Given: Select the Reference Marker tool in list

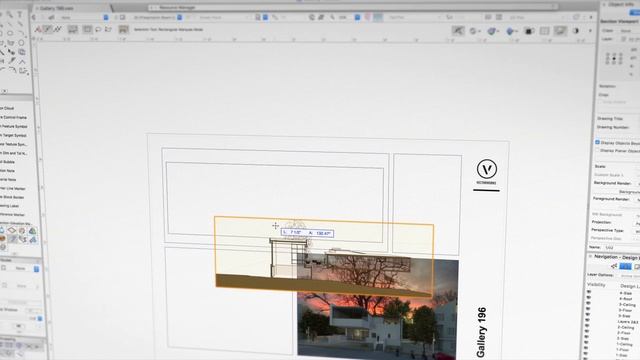Looking at the screenshot, I should pyautogui.click(x=12, y=214).
